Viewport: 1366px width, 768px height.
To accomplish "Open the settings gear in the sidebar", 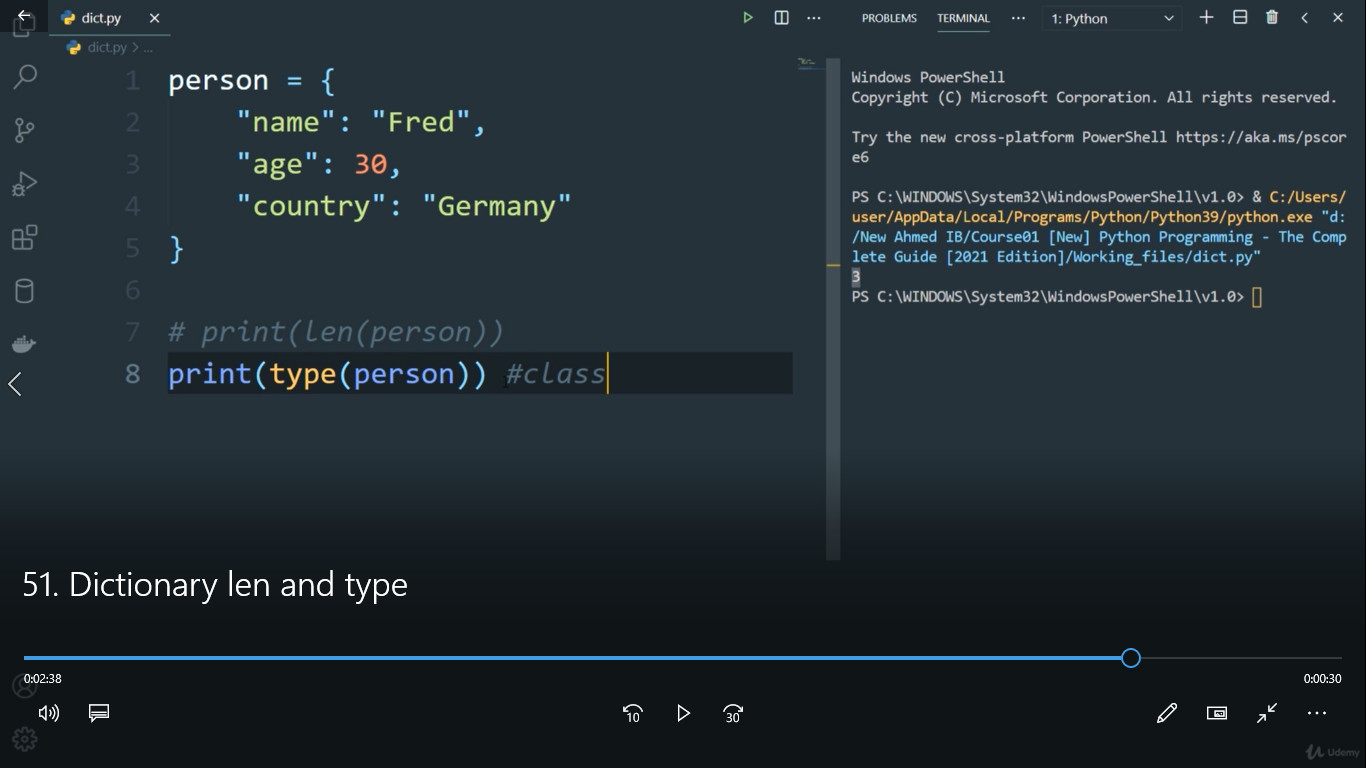I will point(24,739).
